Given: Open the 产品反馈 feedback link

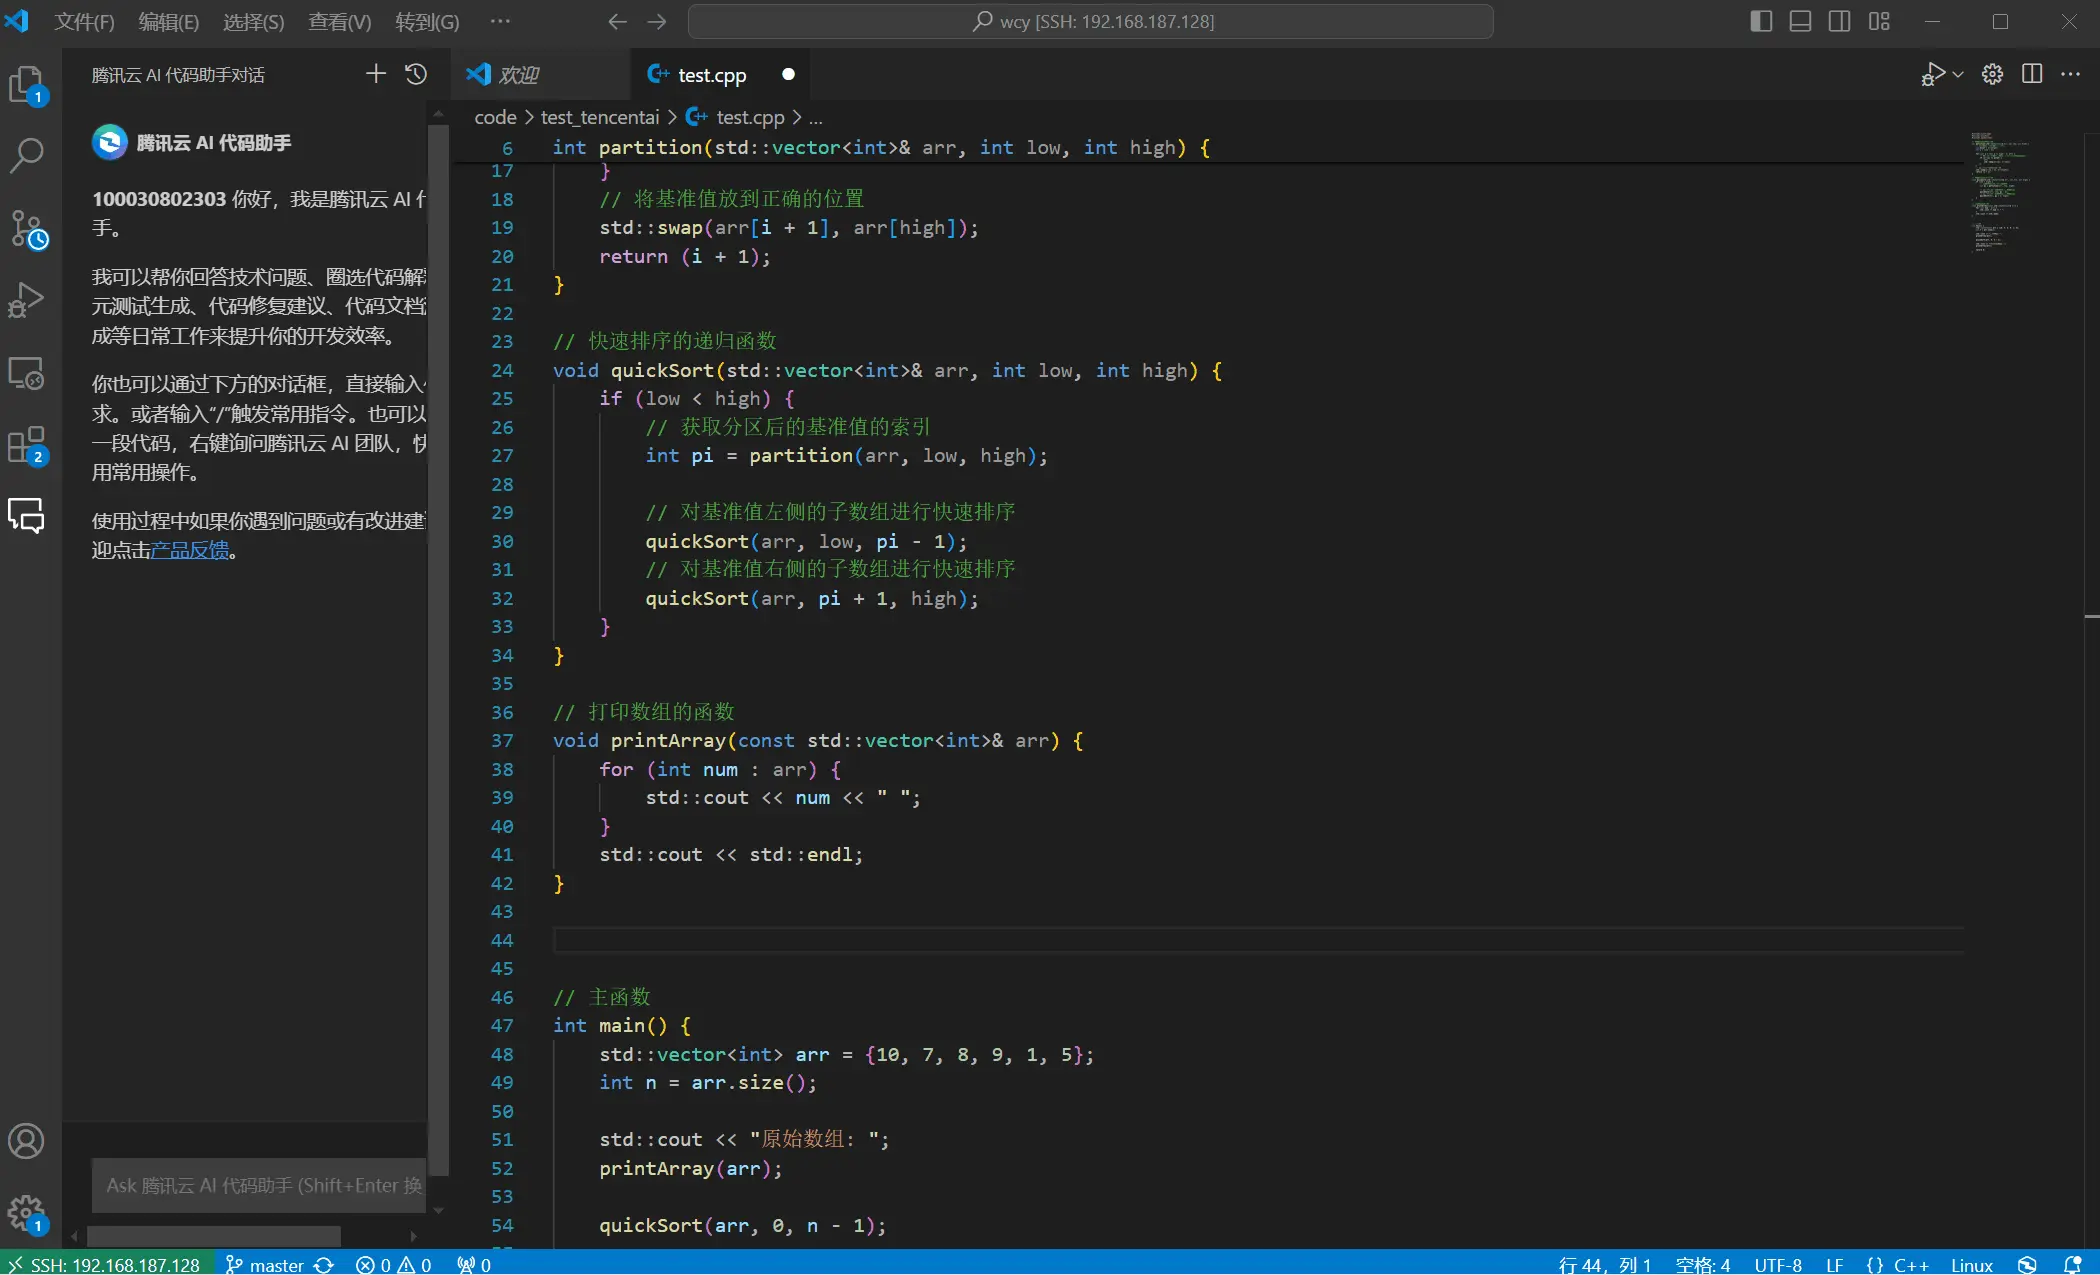Looking at the screenshot, I should (x=190, y=550).
